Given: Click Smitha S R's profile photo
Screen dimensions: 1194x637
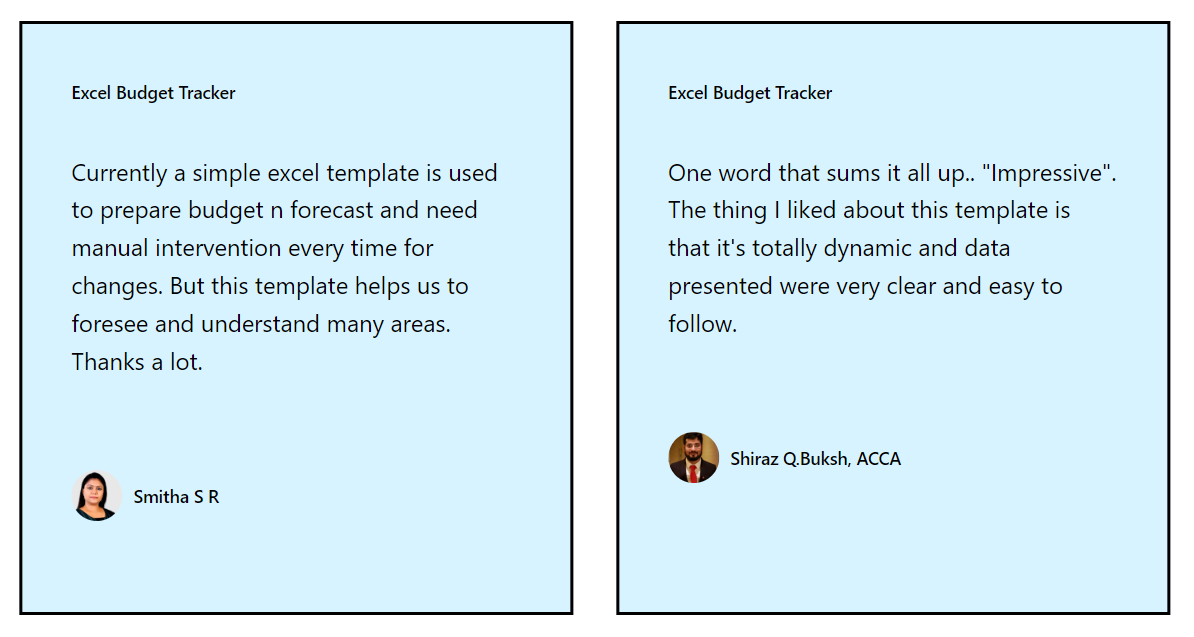Looking at the screenshot, I should [x=97, y=496].
